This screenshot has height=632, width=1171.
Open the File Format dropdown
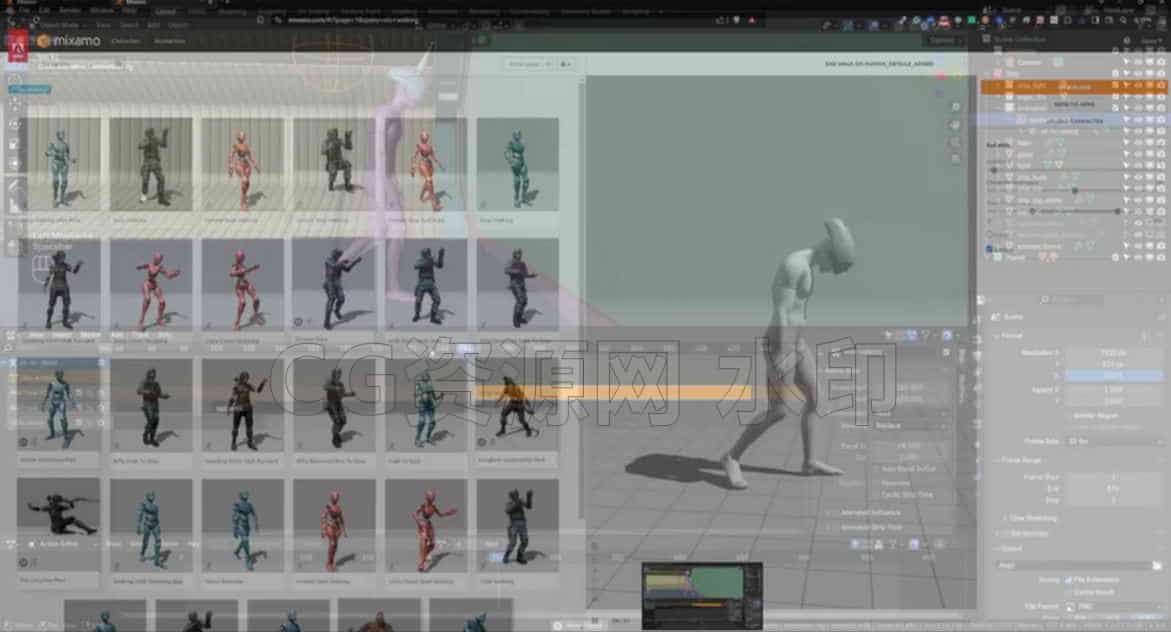[x=1114, y=607]
